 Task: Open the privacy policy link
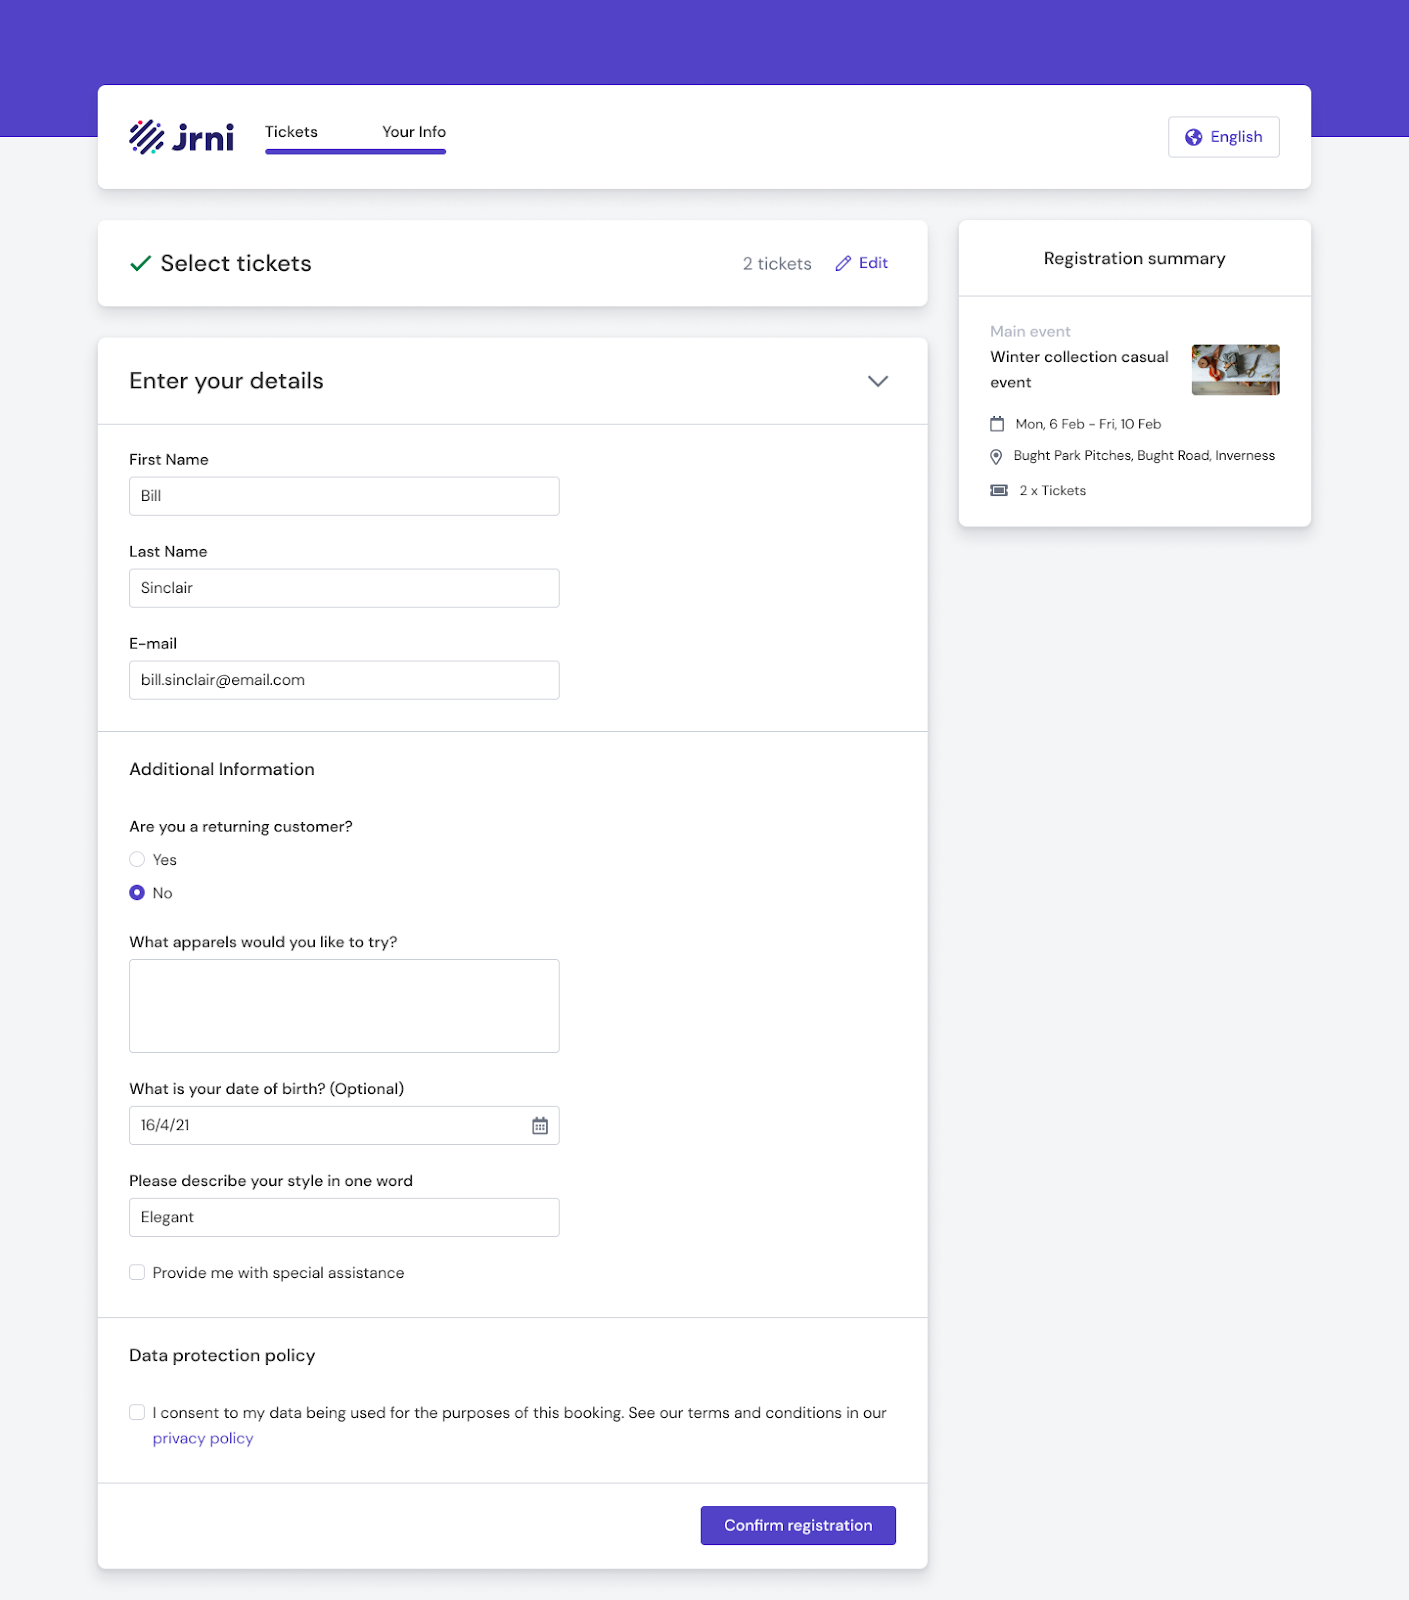(203, 1438)
